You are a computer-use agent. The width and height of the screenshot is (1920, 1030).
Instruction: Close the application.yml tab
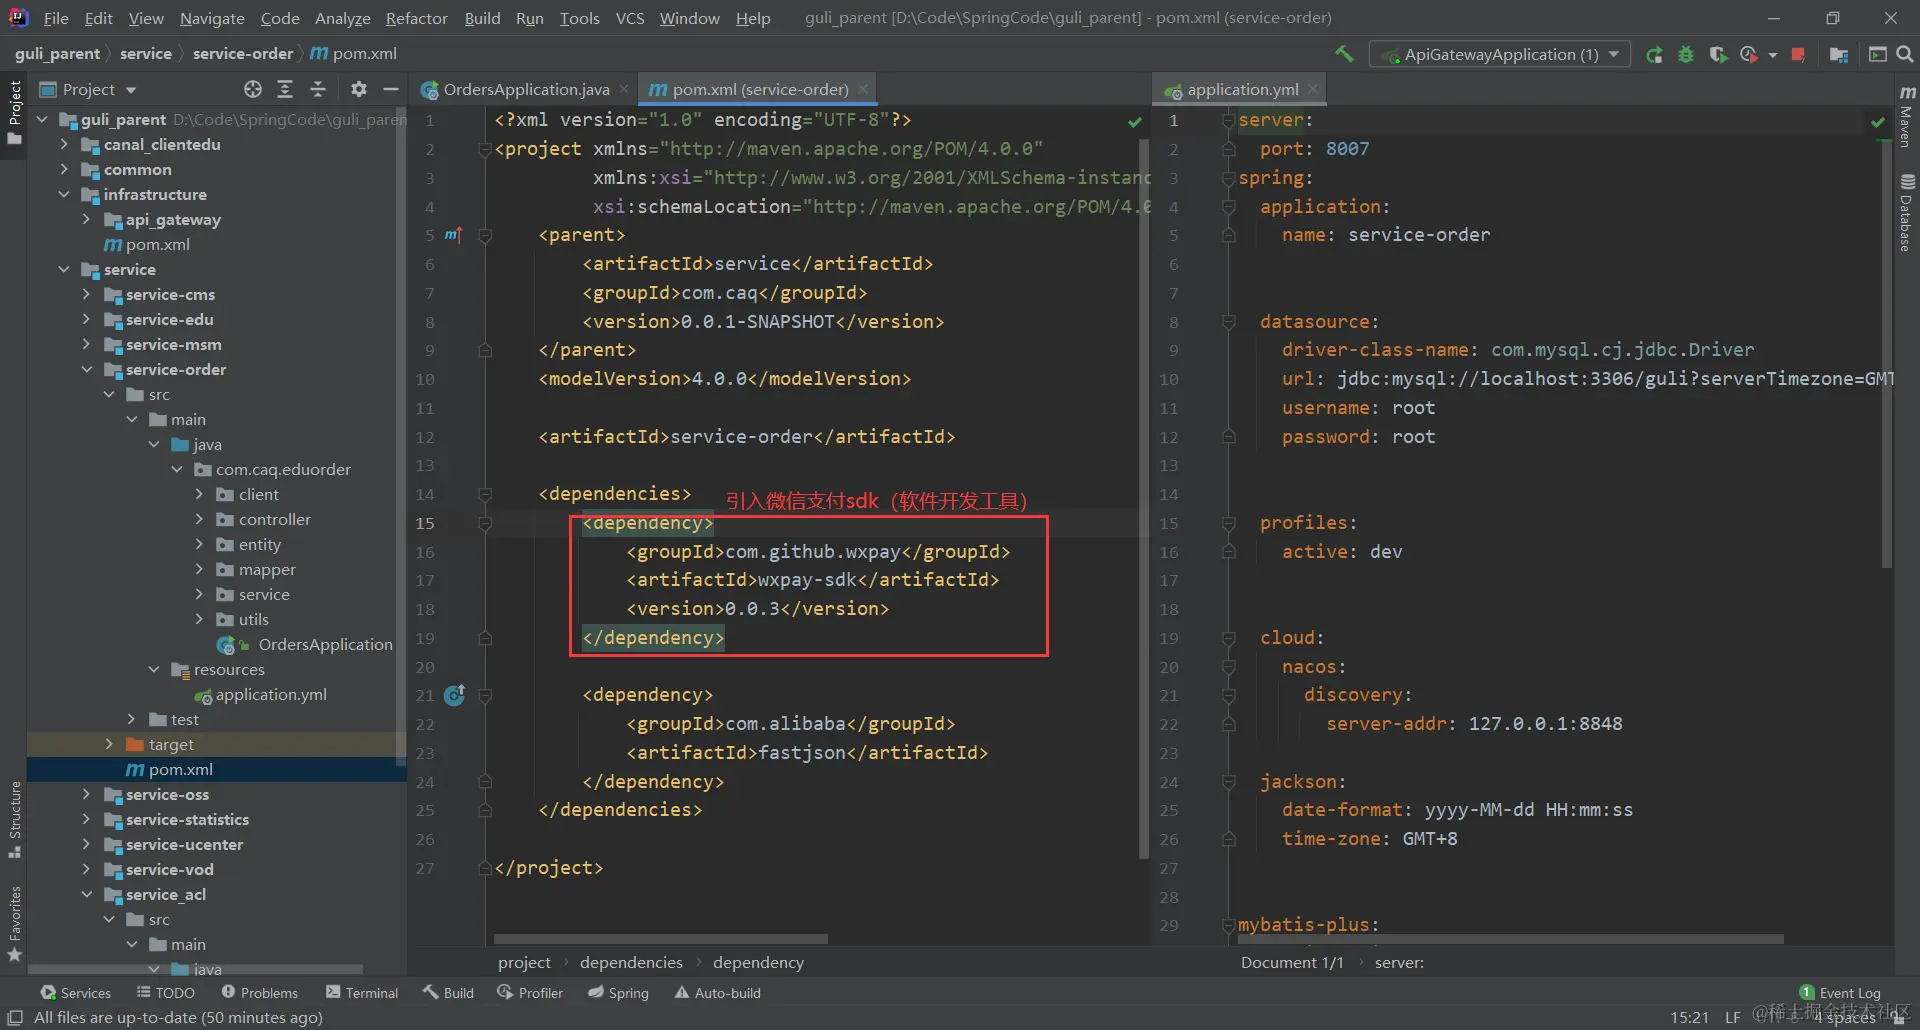(1313, 89)
